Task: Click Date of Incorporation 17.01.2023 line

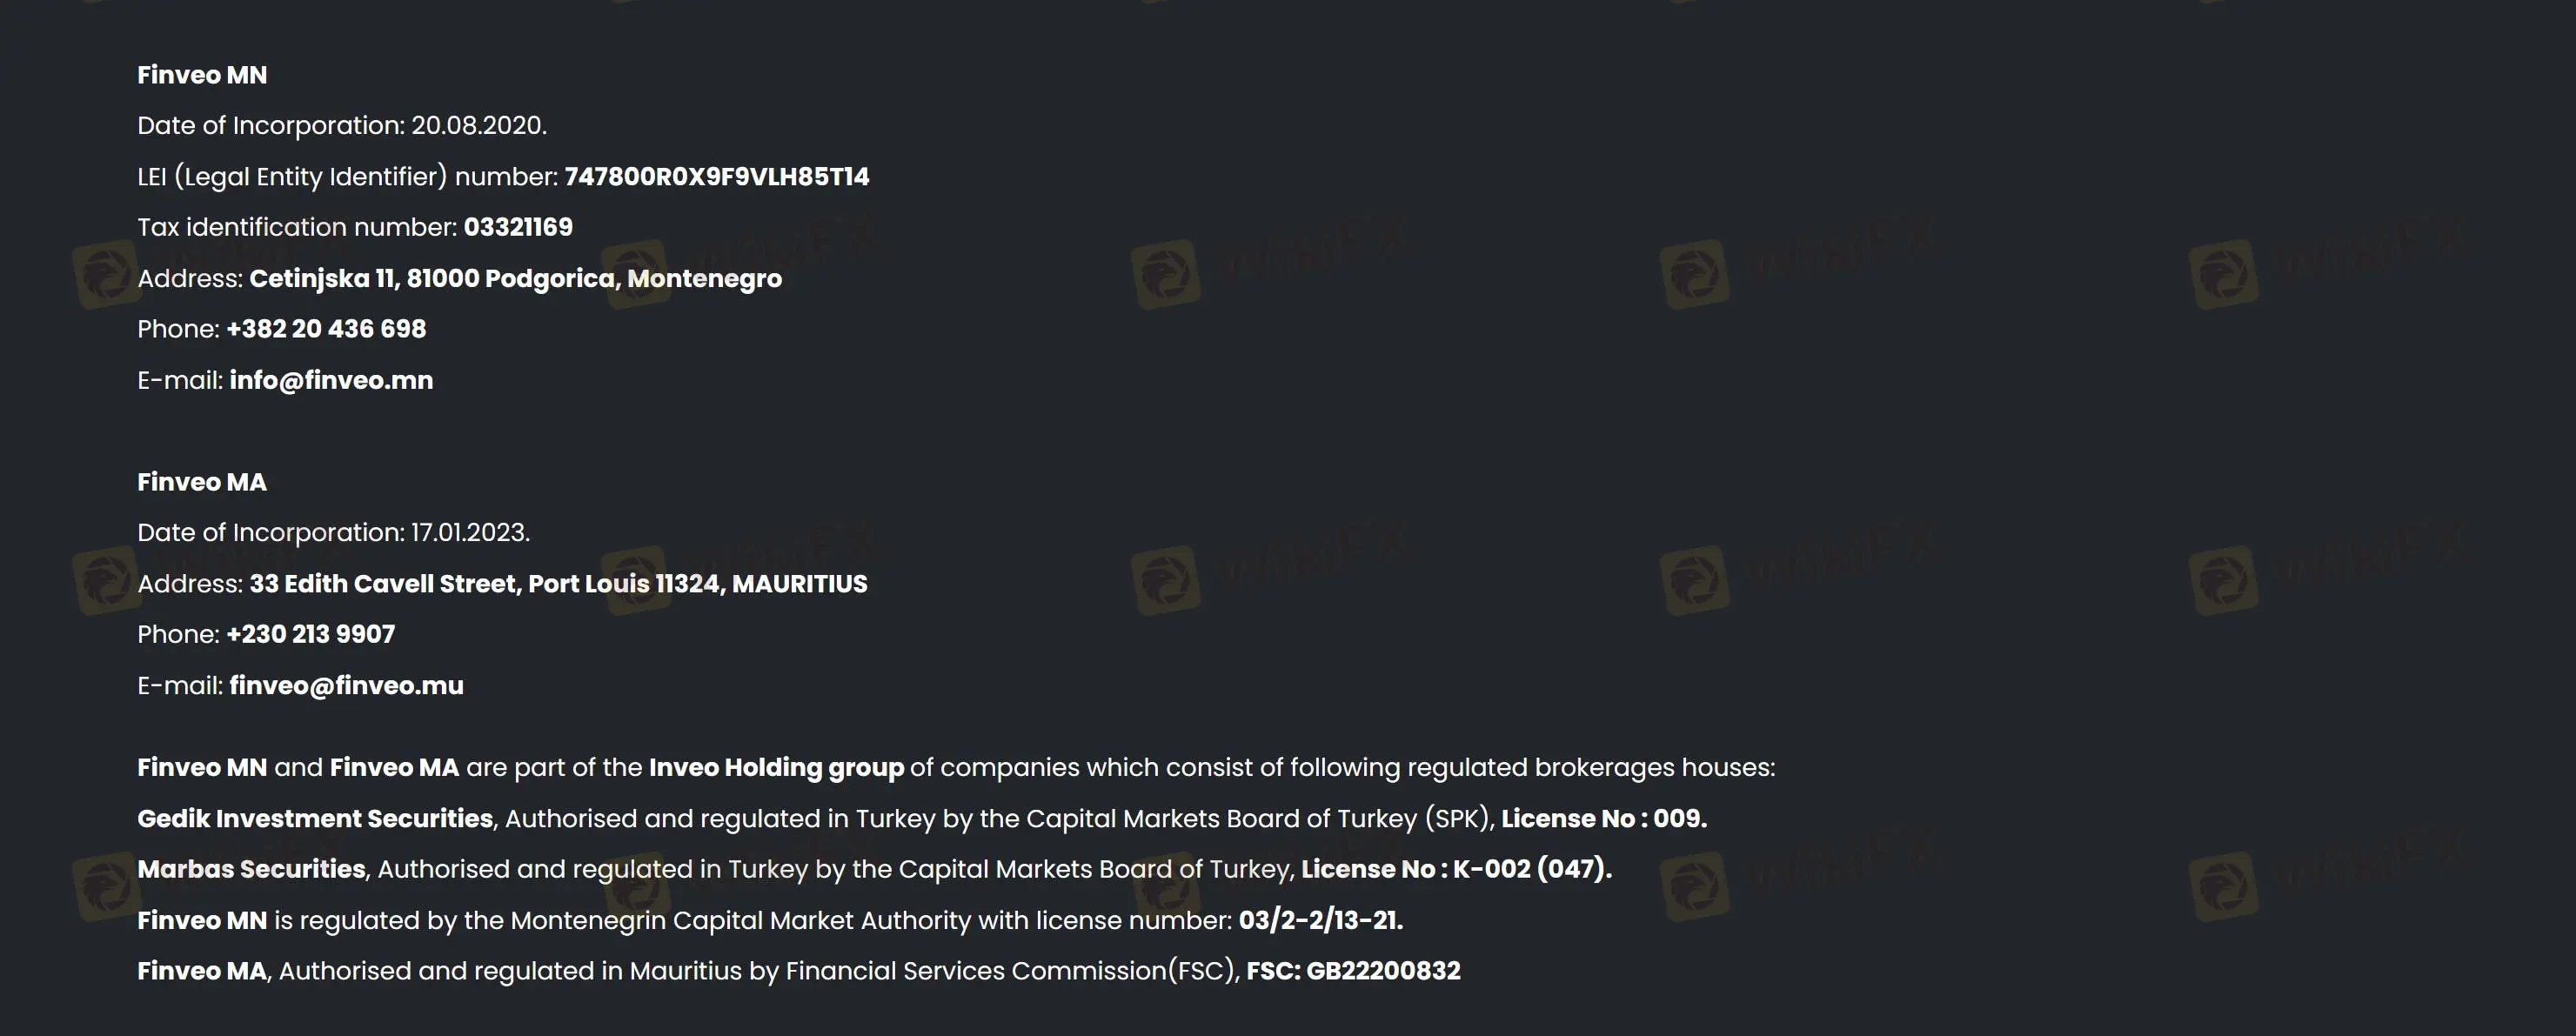Action: click(333, 533)
